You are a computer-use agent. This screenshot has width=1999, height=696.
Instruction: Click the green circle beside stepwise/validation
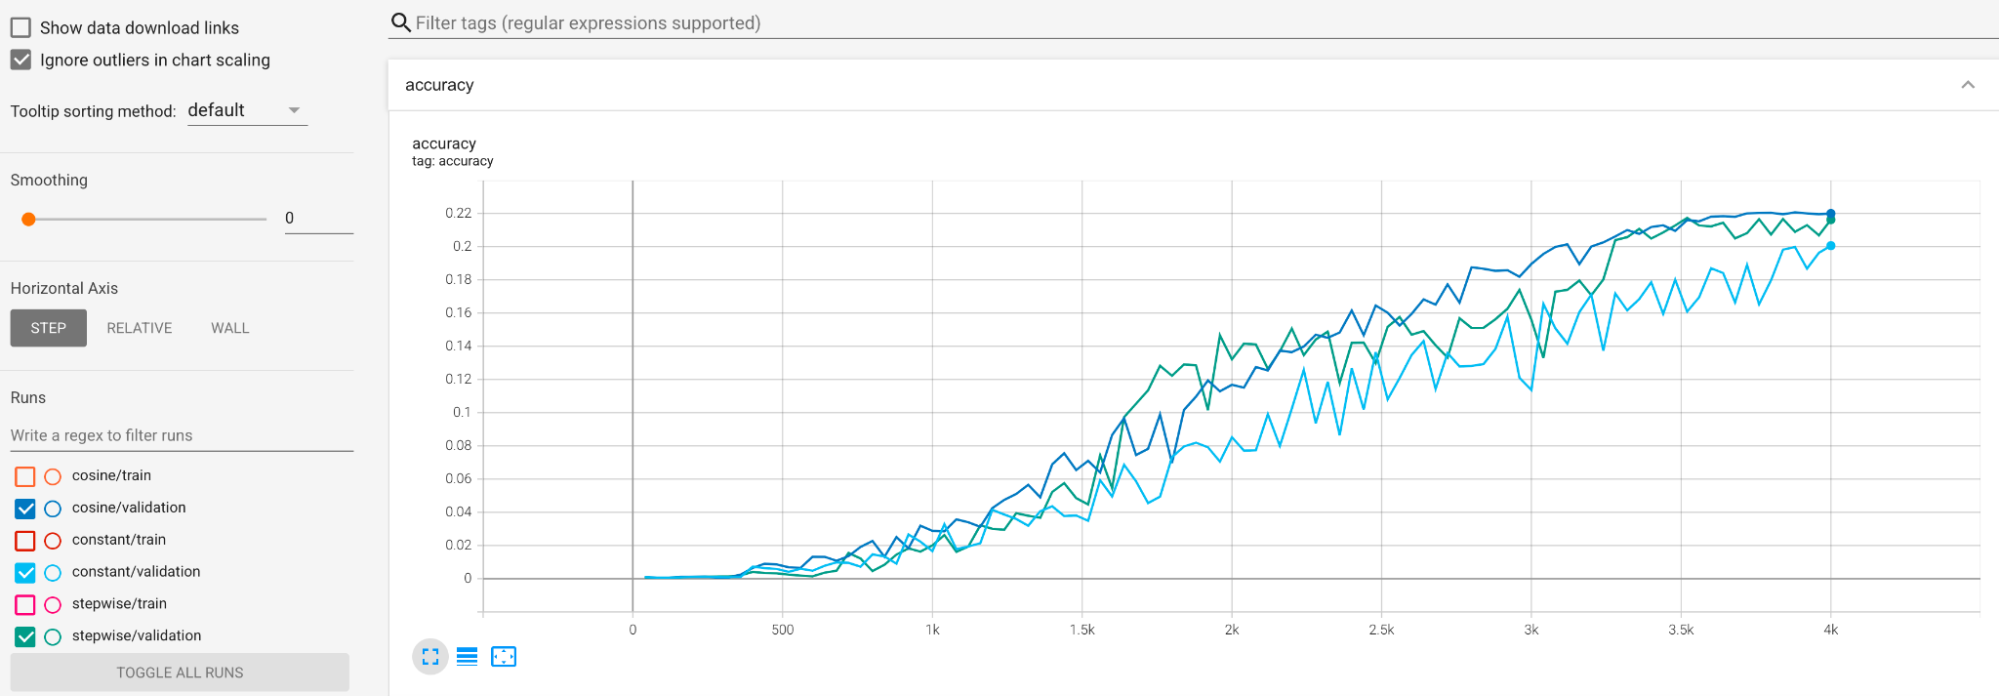pyautogui.click(x=52, y=636)
